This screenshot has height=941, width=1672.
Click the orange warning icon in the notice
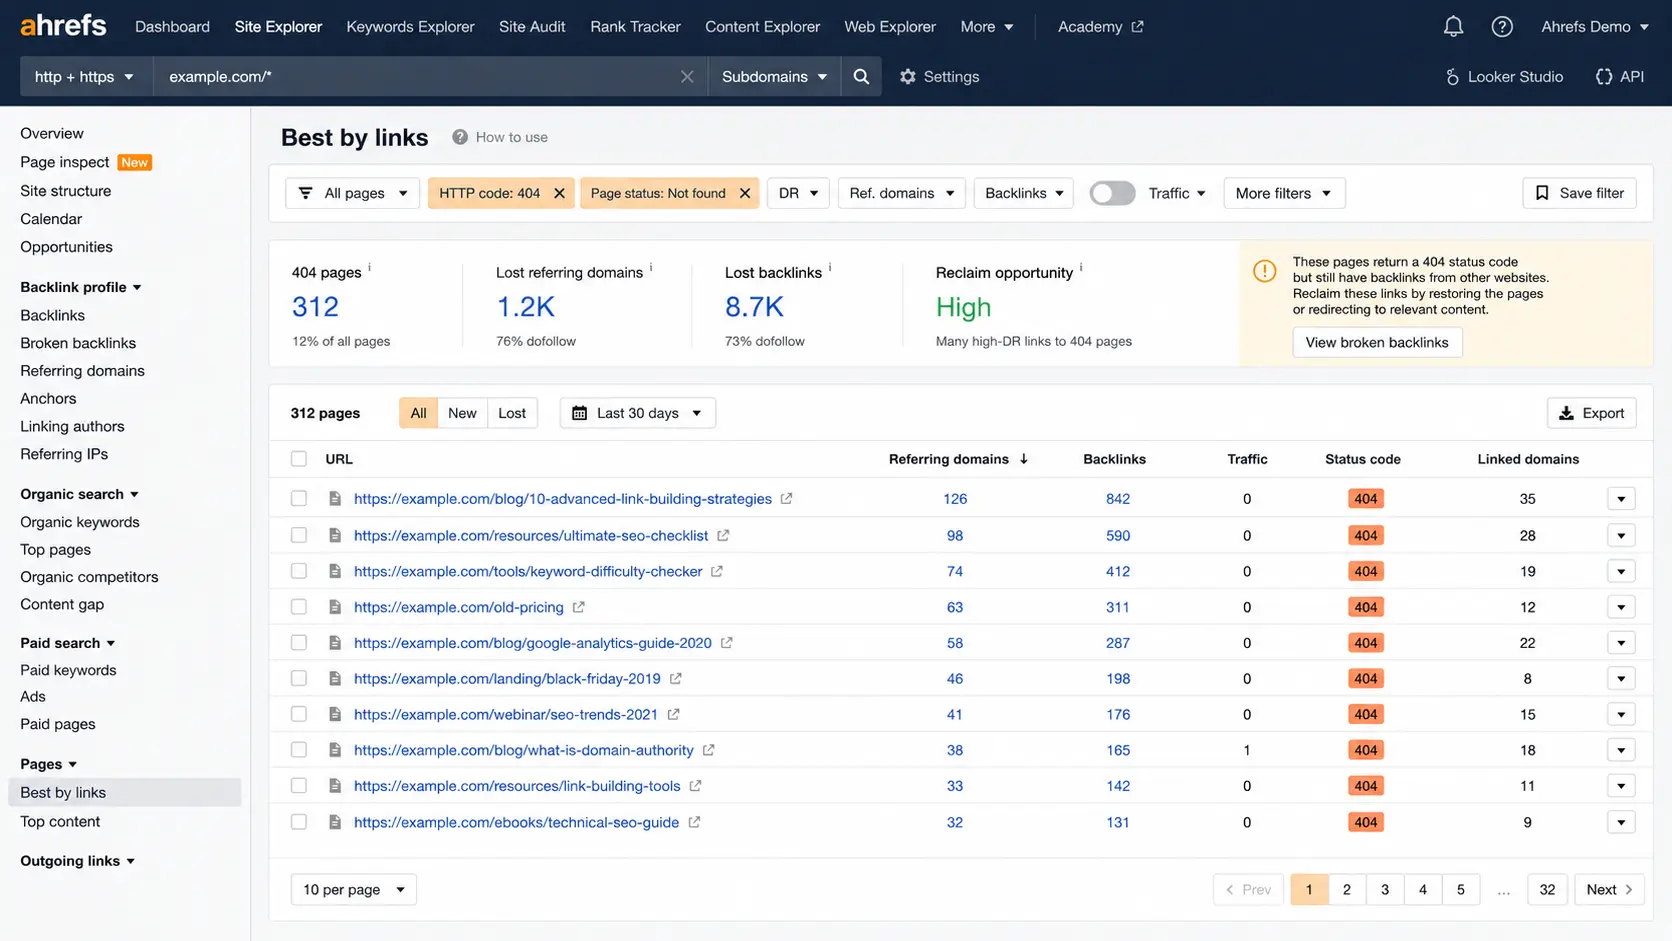[1264, 271]
